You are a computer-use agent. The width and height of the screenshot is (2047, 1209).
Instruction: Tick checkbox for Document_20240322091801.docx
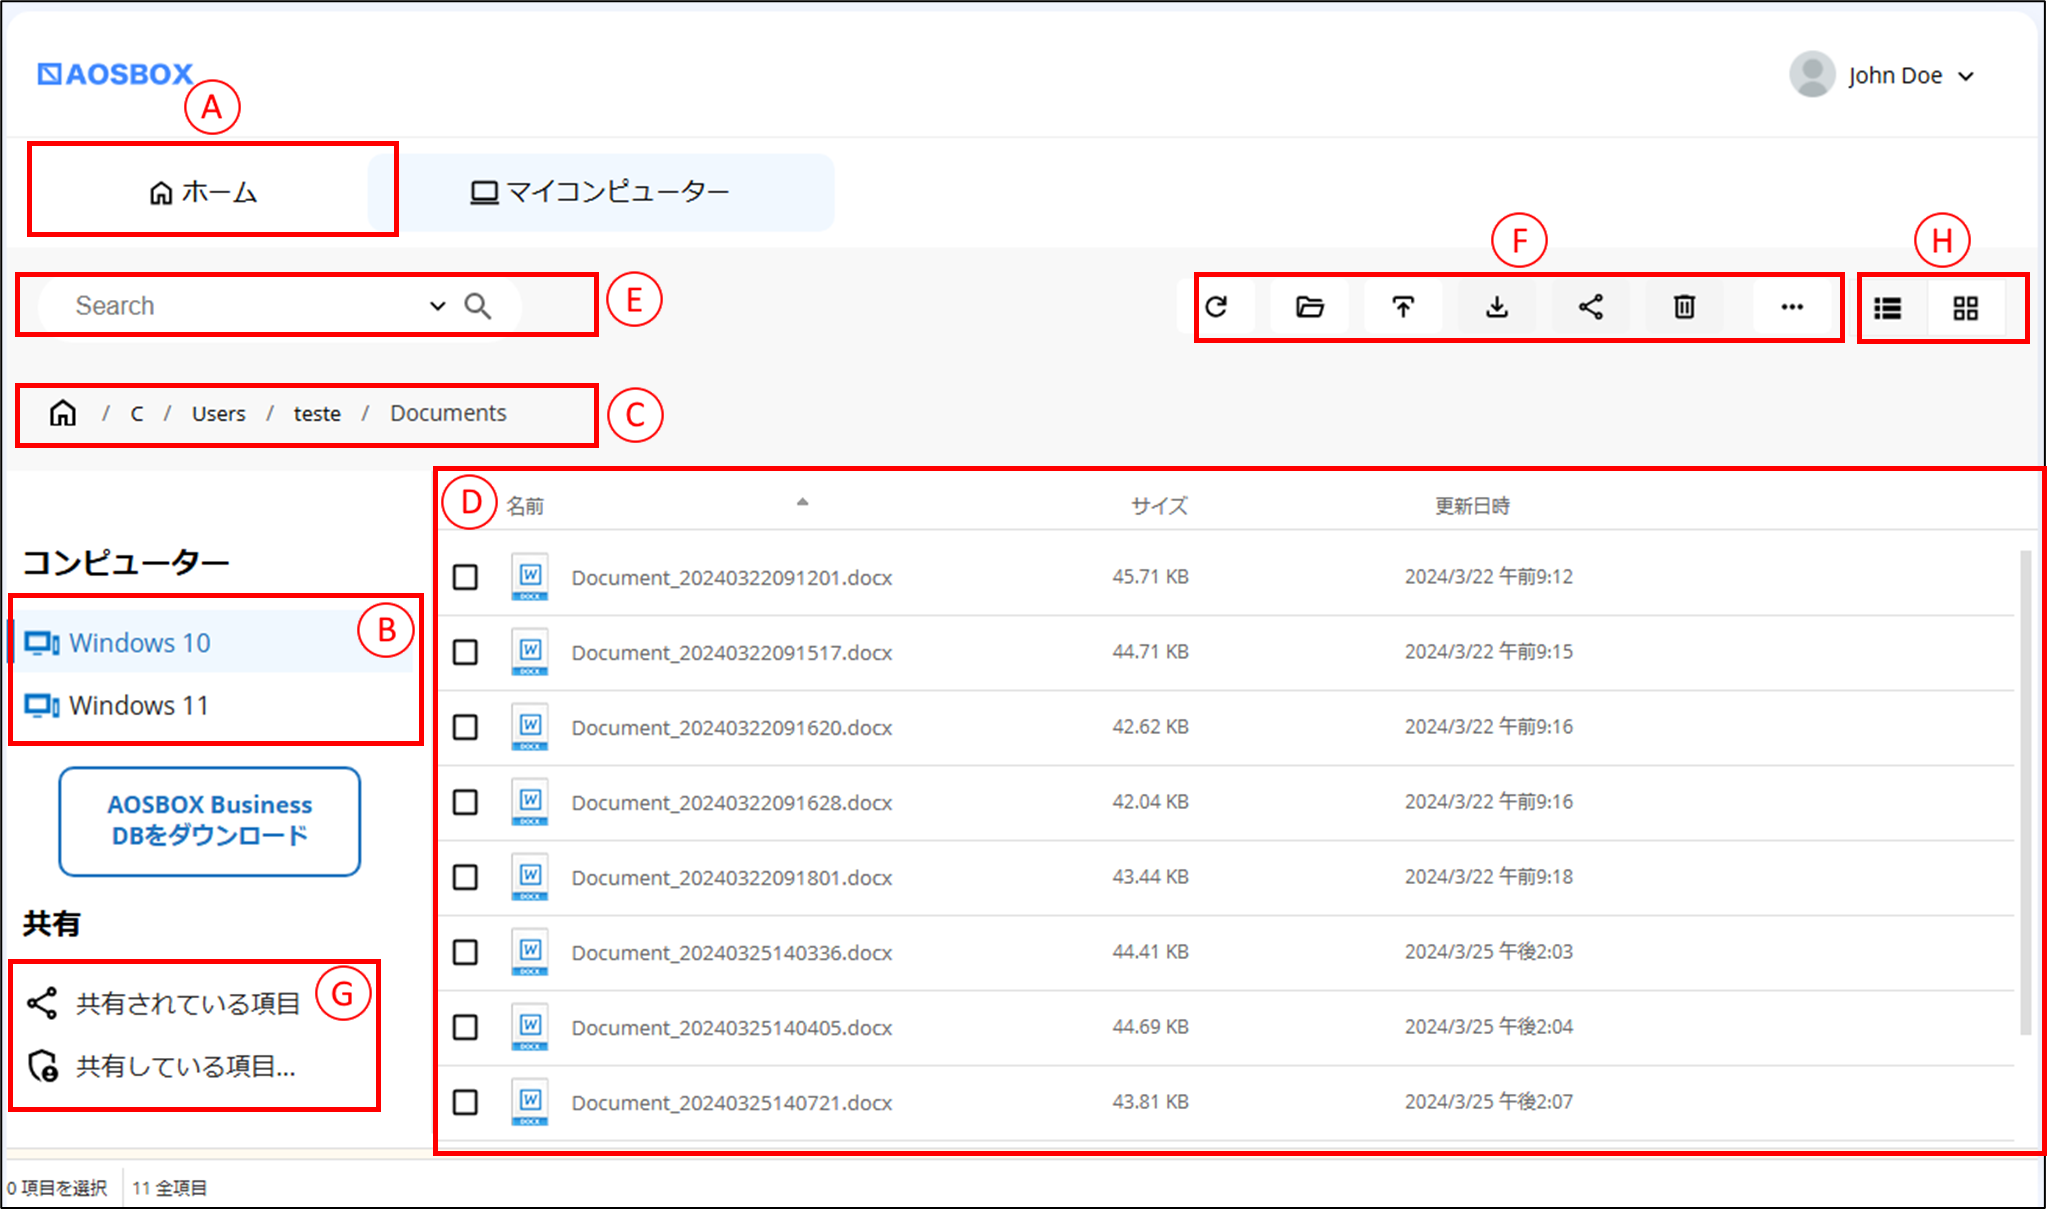point(465,877)
